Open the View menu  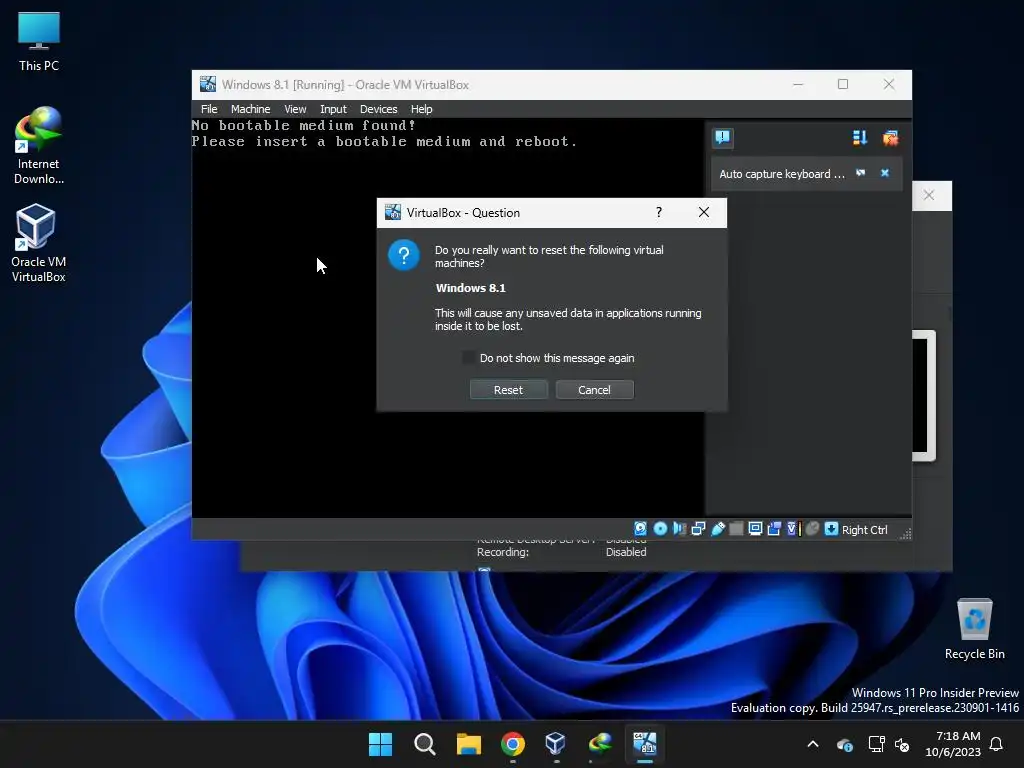295,109
